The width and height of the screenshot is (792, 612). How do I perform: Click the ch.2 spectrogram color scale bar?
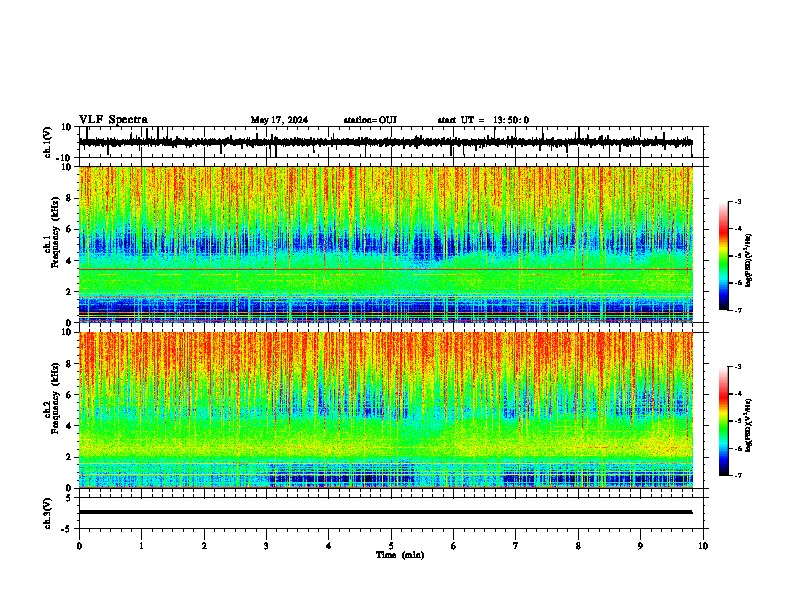tap(724, 421)
